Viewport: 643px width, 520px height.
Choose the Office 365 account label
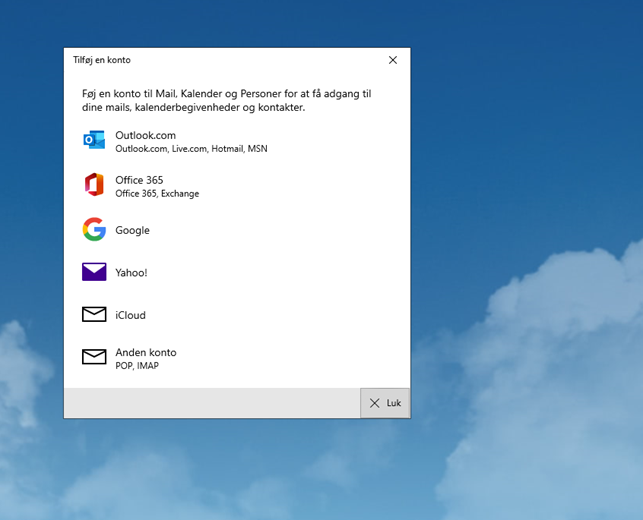pyautogui.click(x=139, y=180)
